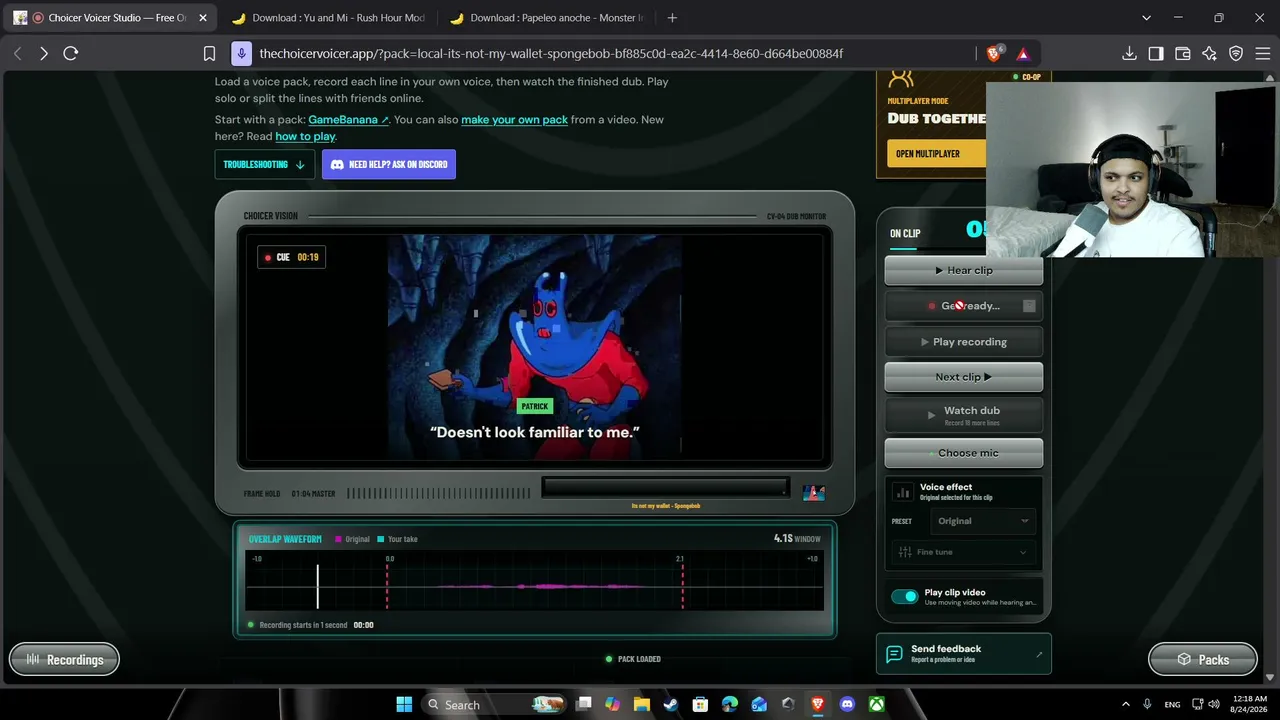Open the clock showing 12:18 AM
Image resolution: width=1280 pixels, height=720 pixels.
[x=1250, y=704]
